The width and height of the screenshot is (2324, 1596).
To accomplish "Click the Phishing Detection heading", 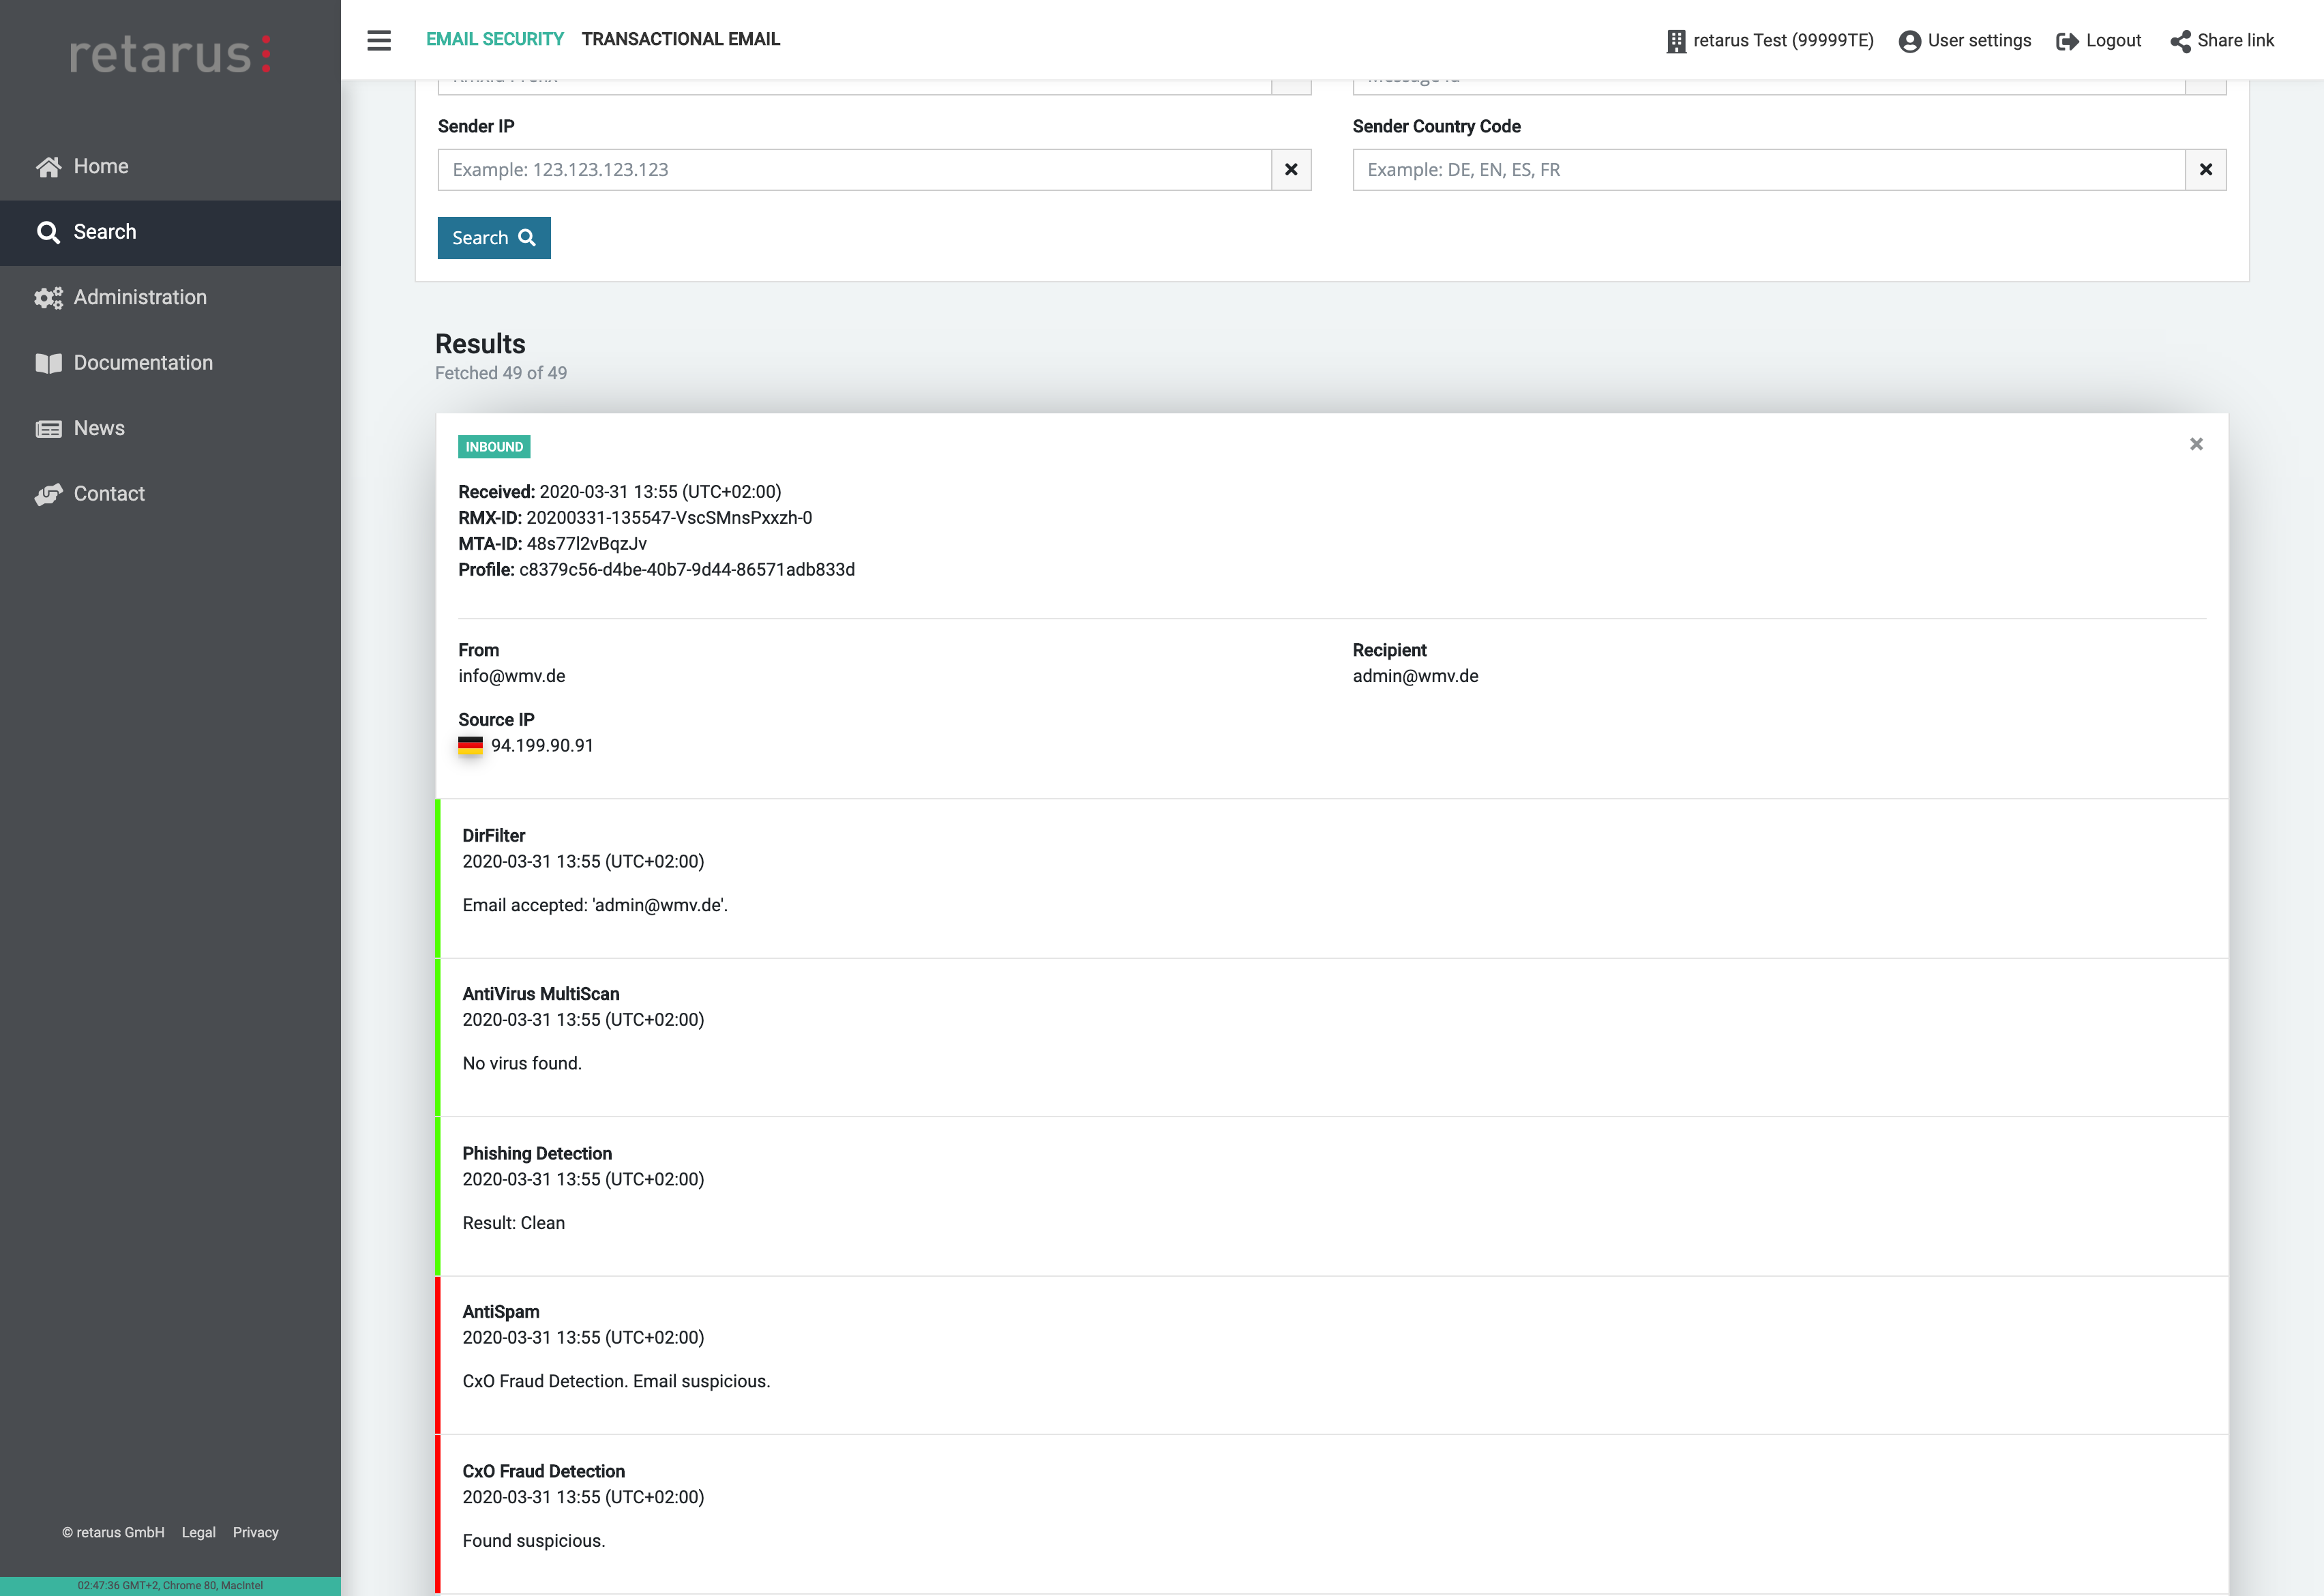I will tap(537, 1154).
